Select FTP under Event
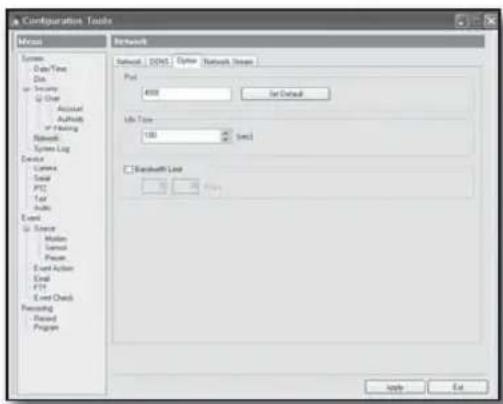This screenshot has width=503, height=404. pos(40,287)
